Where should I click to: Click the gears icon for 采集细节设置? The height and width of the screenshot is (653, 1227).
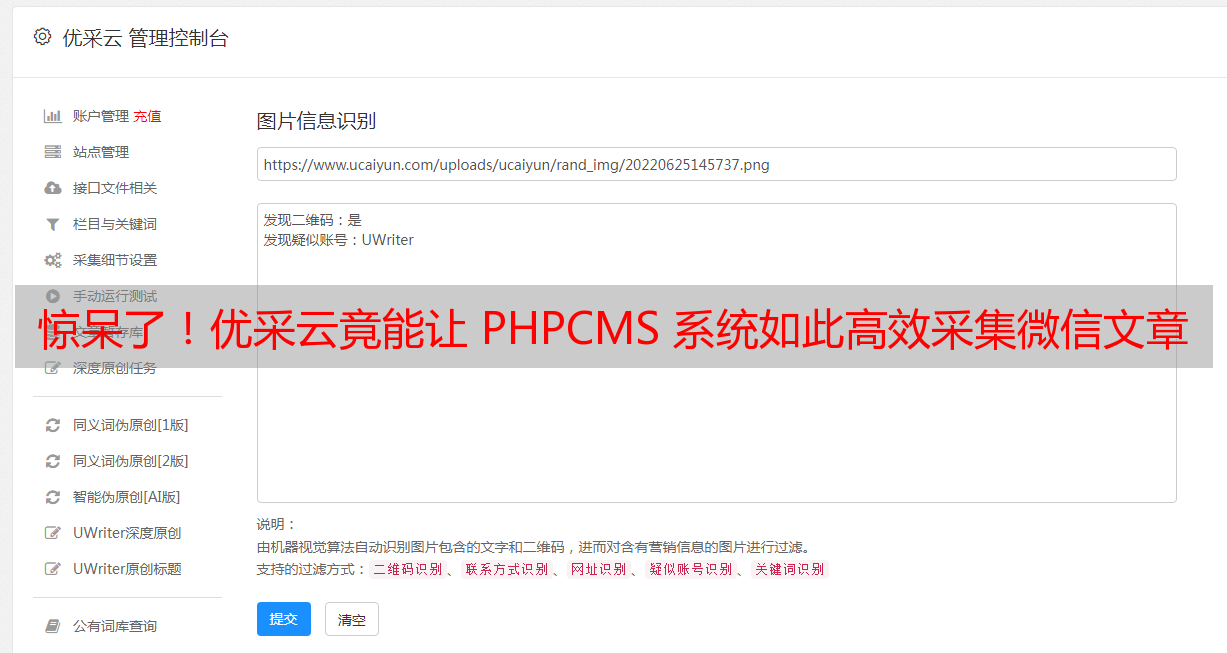point(53,260)
